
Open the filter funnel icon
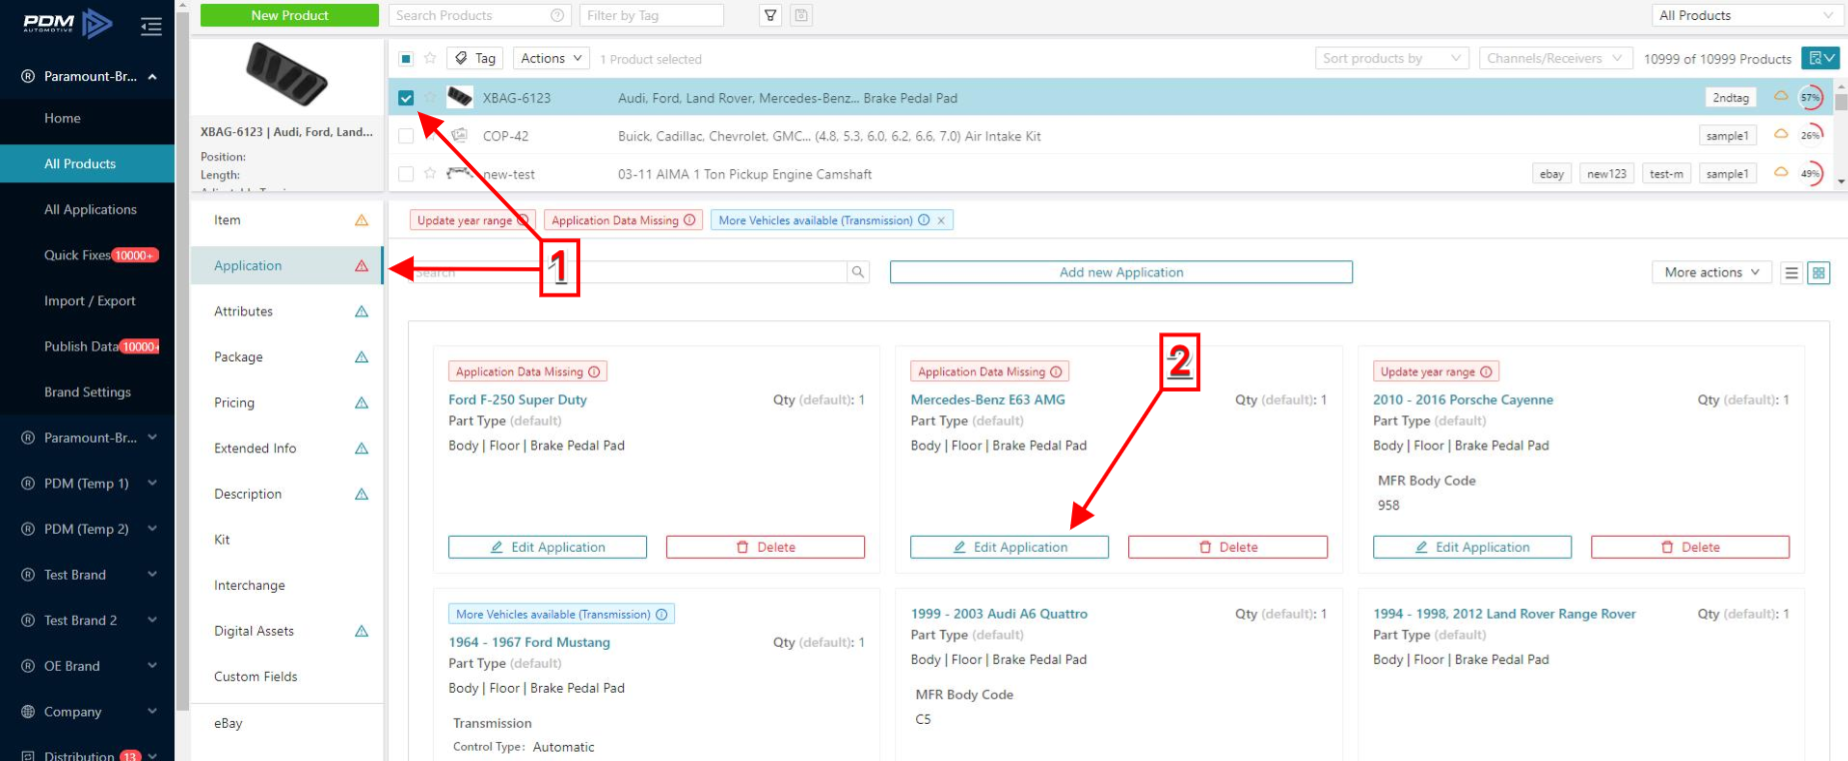(x=770, y=15)
